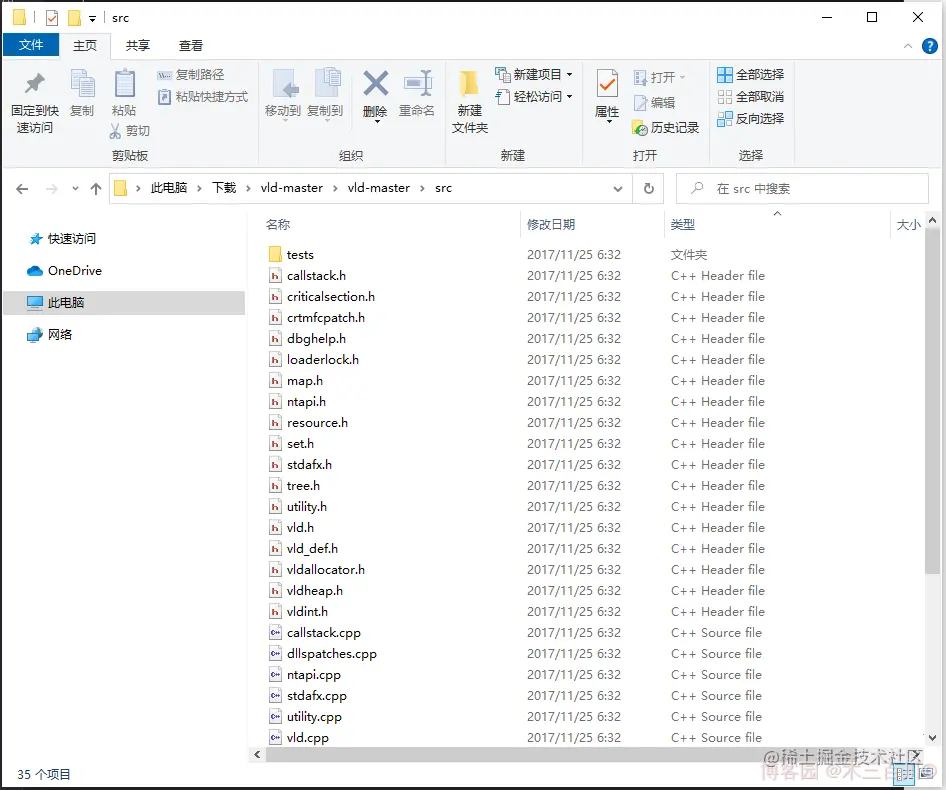Viewport: 946px width, 790px height.
Task: Click the Properties (属性) icon
Action: [606, 83]
